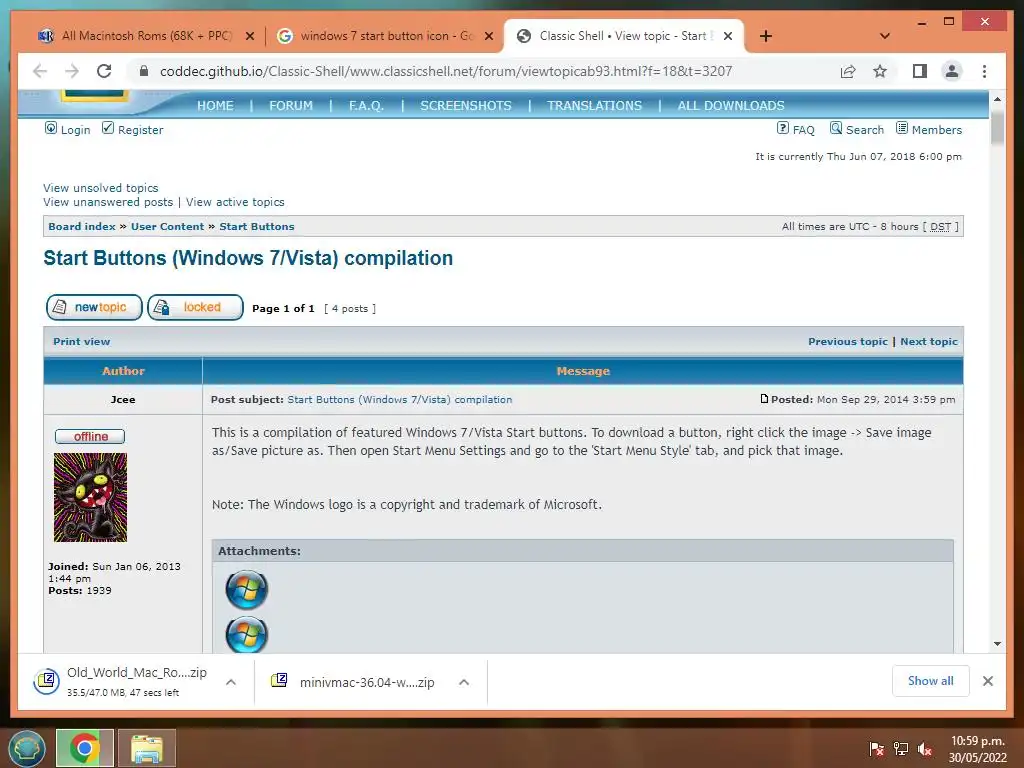Open Print view
Screen dimensions: 1024x768
pyautogui.click(x=82, y=342)
